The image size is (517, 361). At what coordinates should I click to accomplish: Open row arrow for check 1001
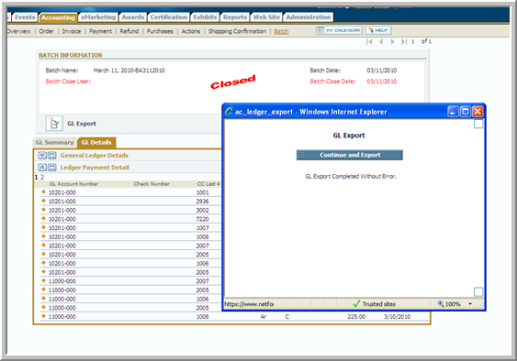pyautogui.click(x=43, y=192)
